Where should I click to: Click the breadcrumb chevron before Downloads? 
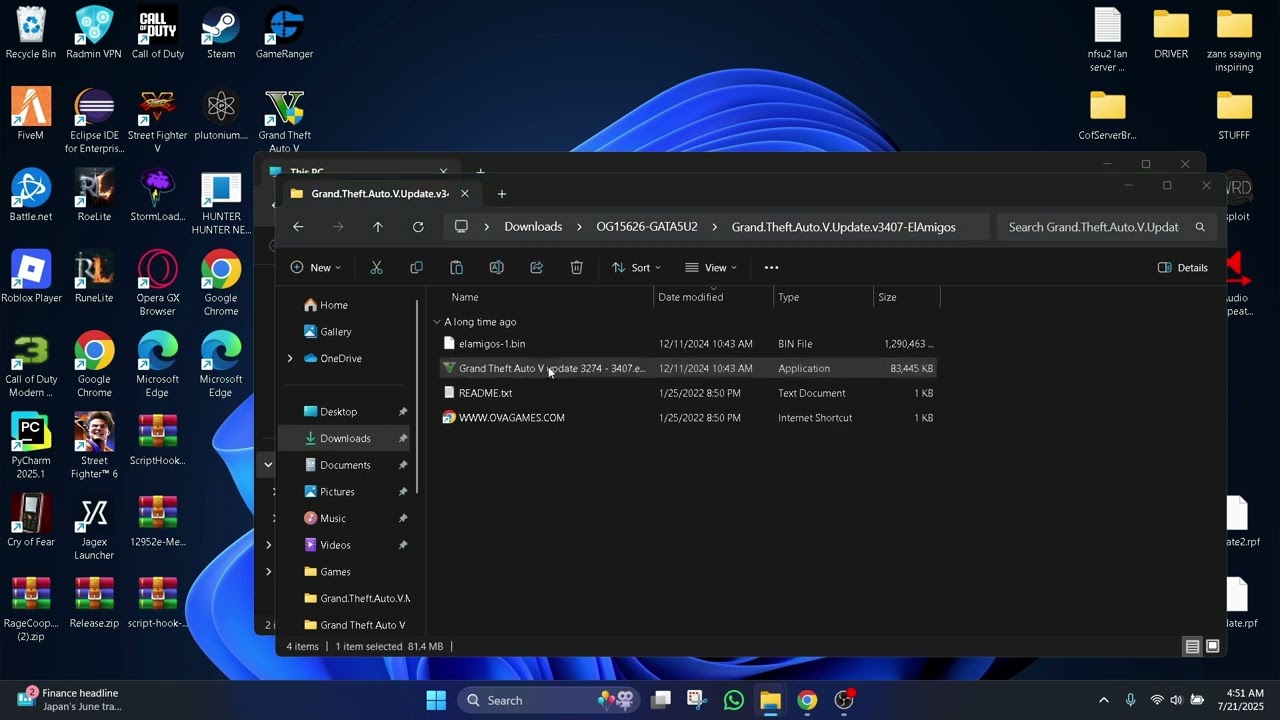point(486,227)
